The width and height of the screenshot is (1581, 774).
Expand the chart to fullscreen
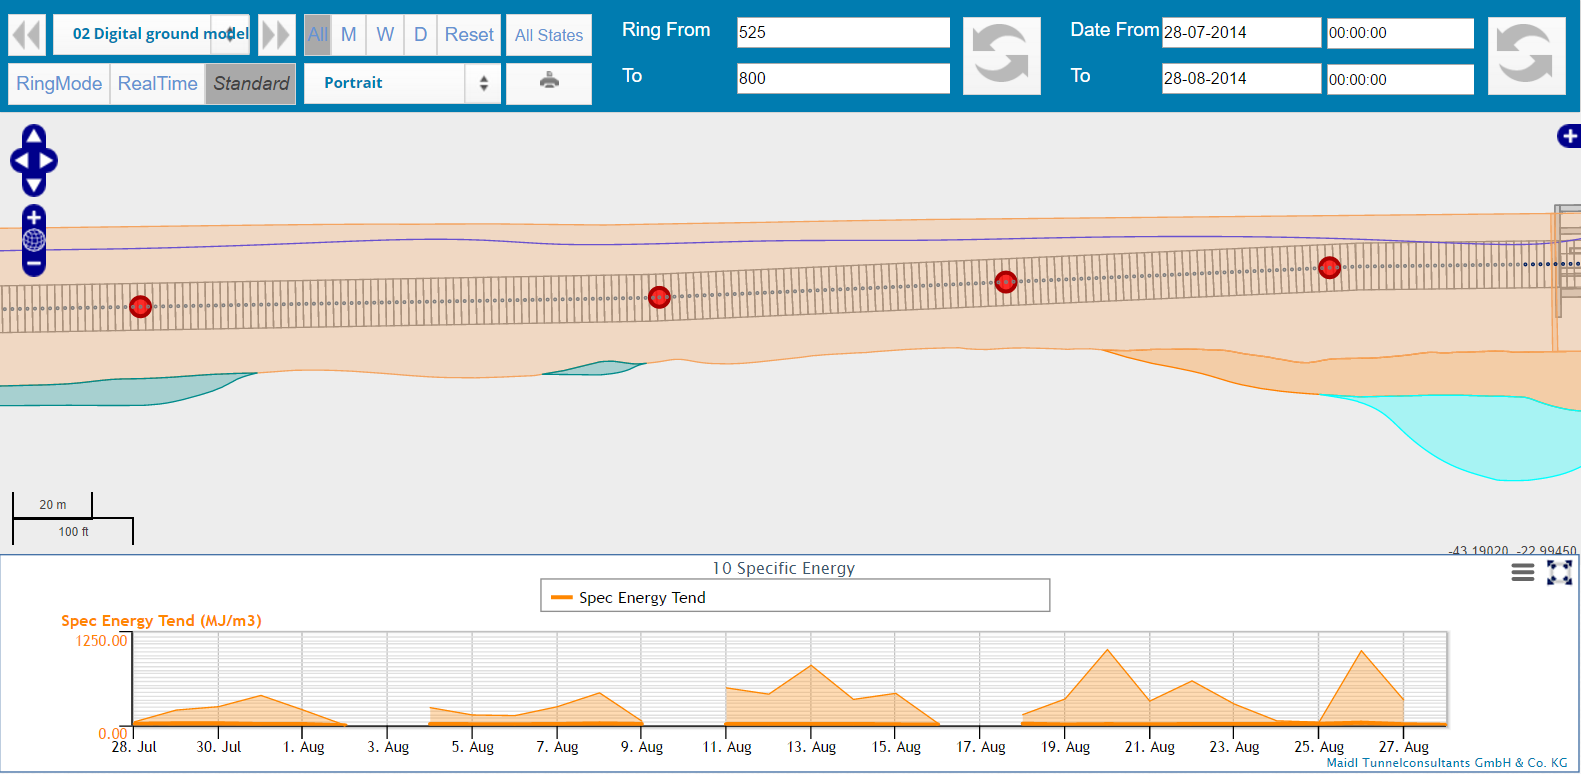coord(1559,572)
